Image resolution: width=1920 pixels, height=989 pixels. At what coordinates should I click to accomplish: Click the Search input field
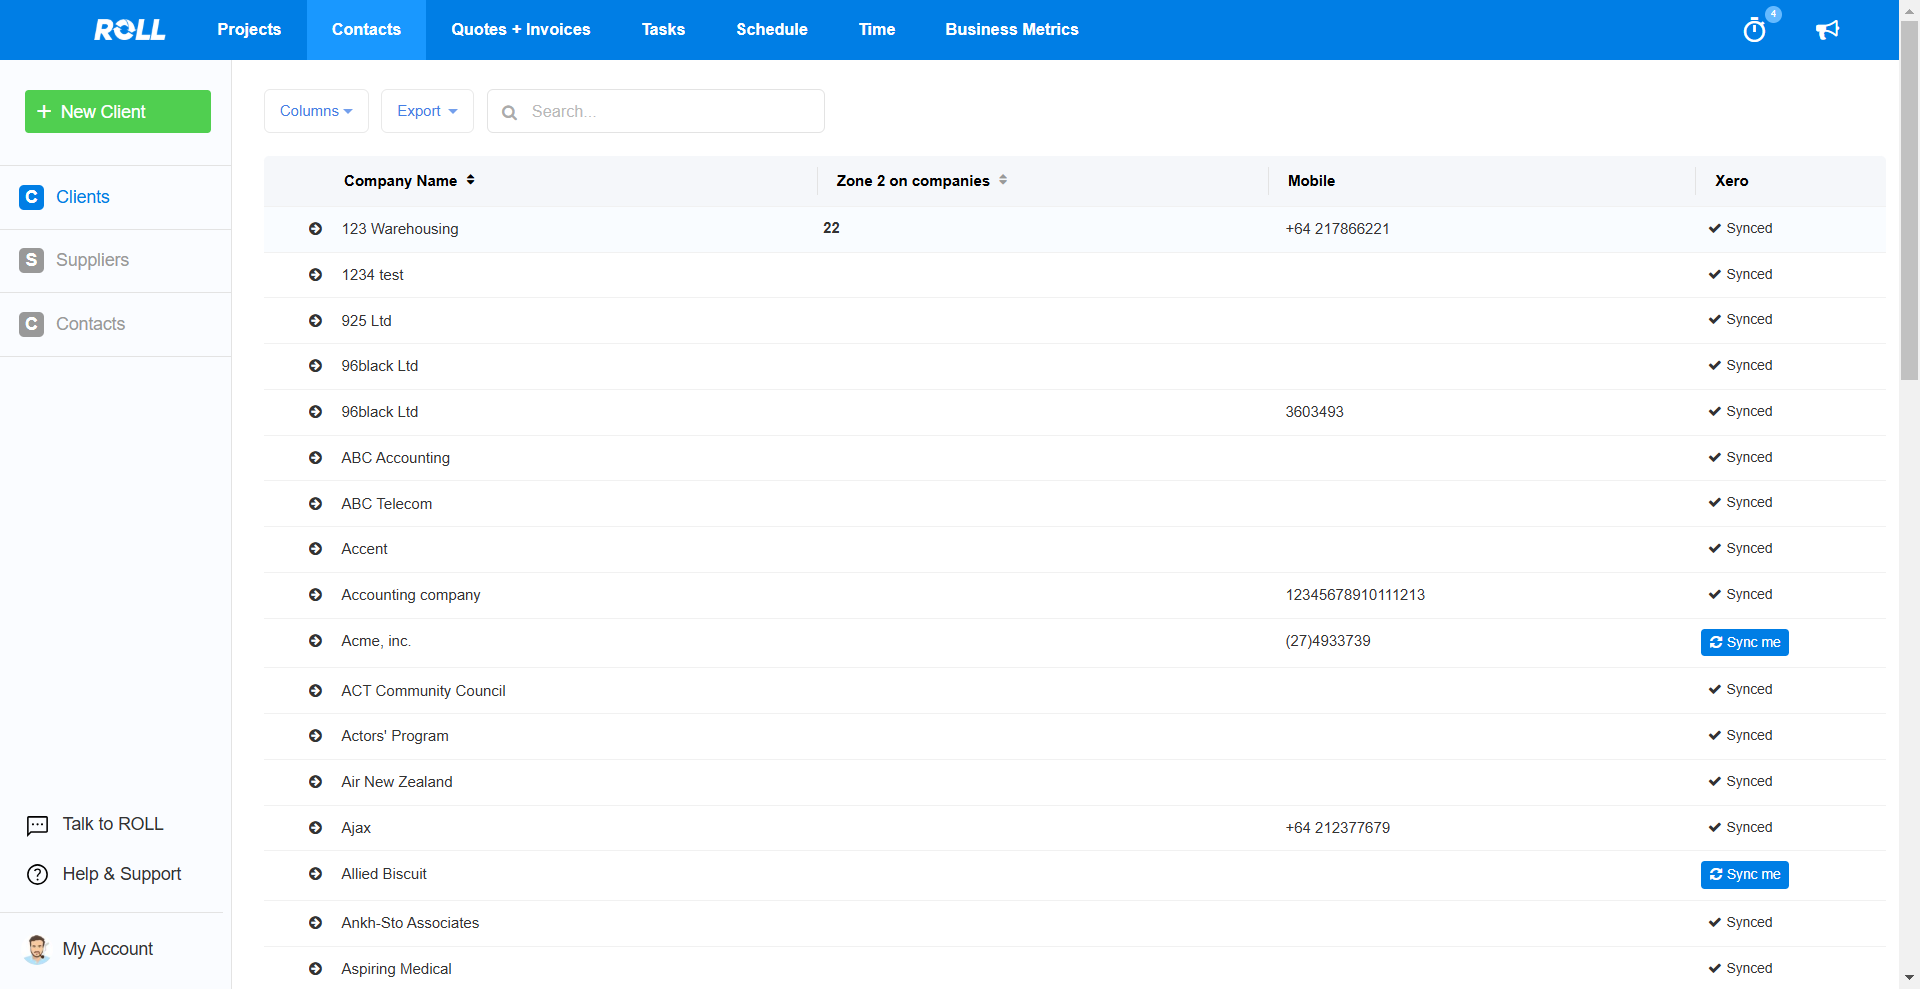tap(670, 111)
